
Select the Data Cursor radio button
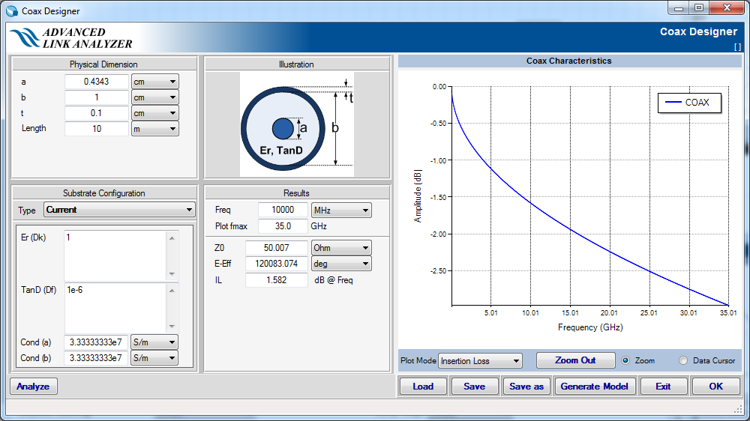click(x=684, y=360)
